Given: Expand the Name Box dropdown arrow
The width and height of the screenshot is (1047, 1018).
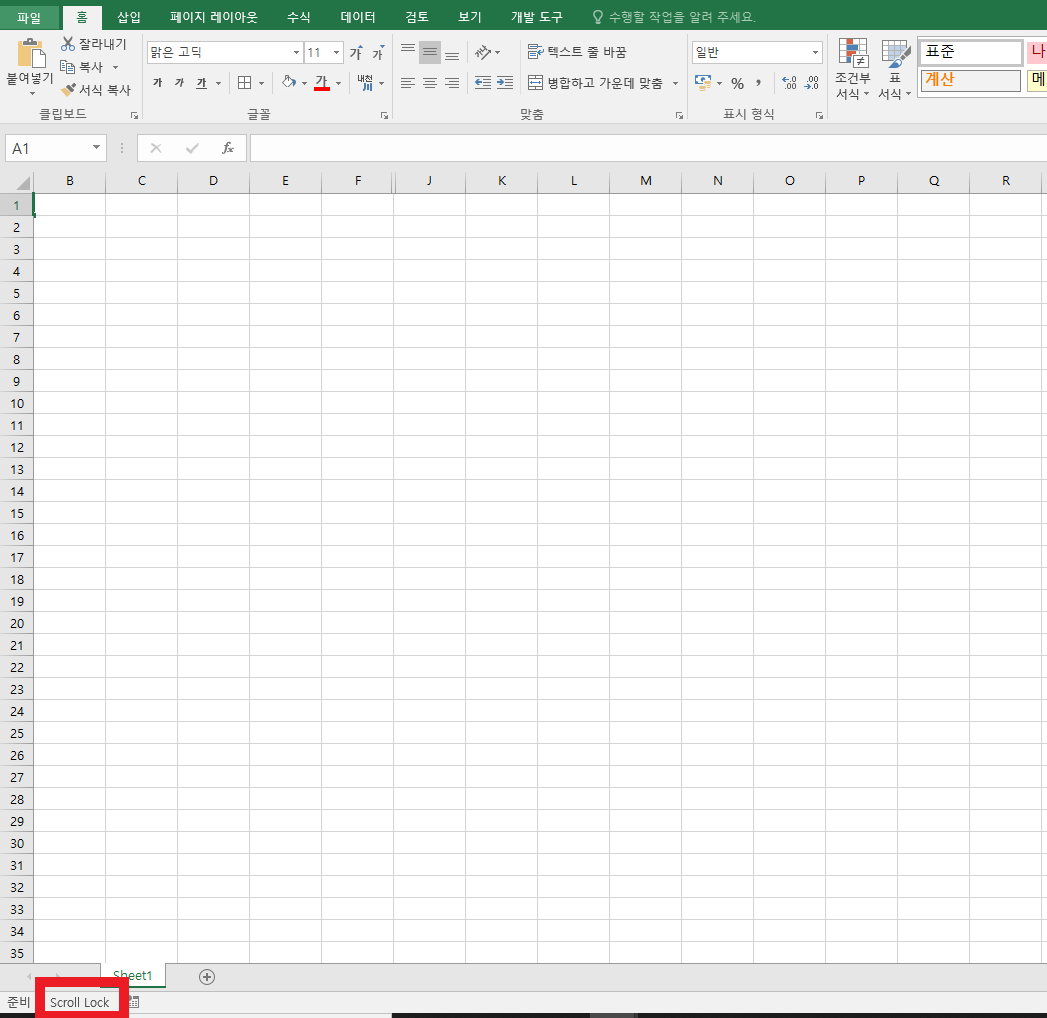Looking at the screenshot, I should (x=96, y=148).
